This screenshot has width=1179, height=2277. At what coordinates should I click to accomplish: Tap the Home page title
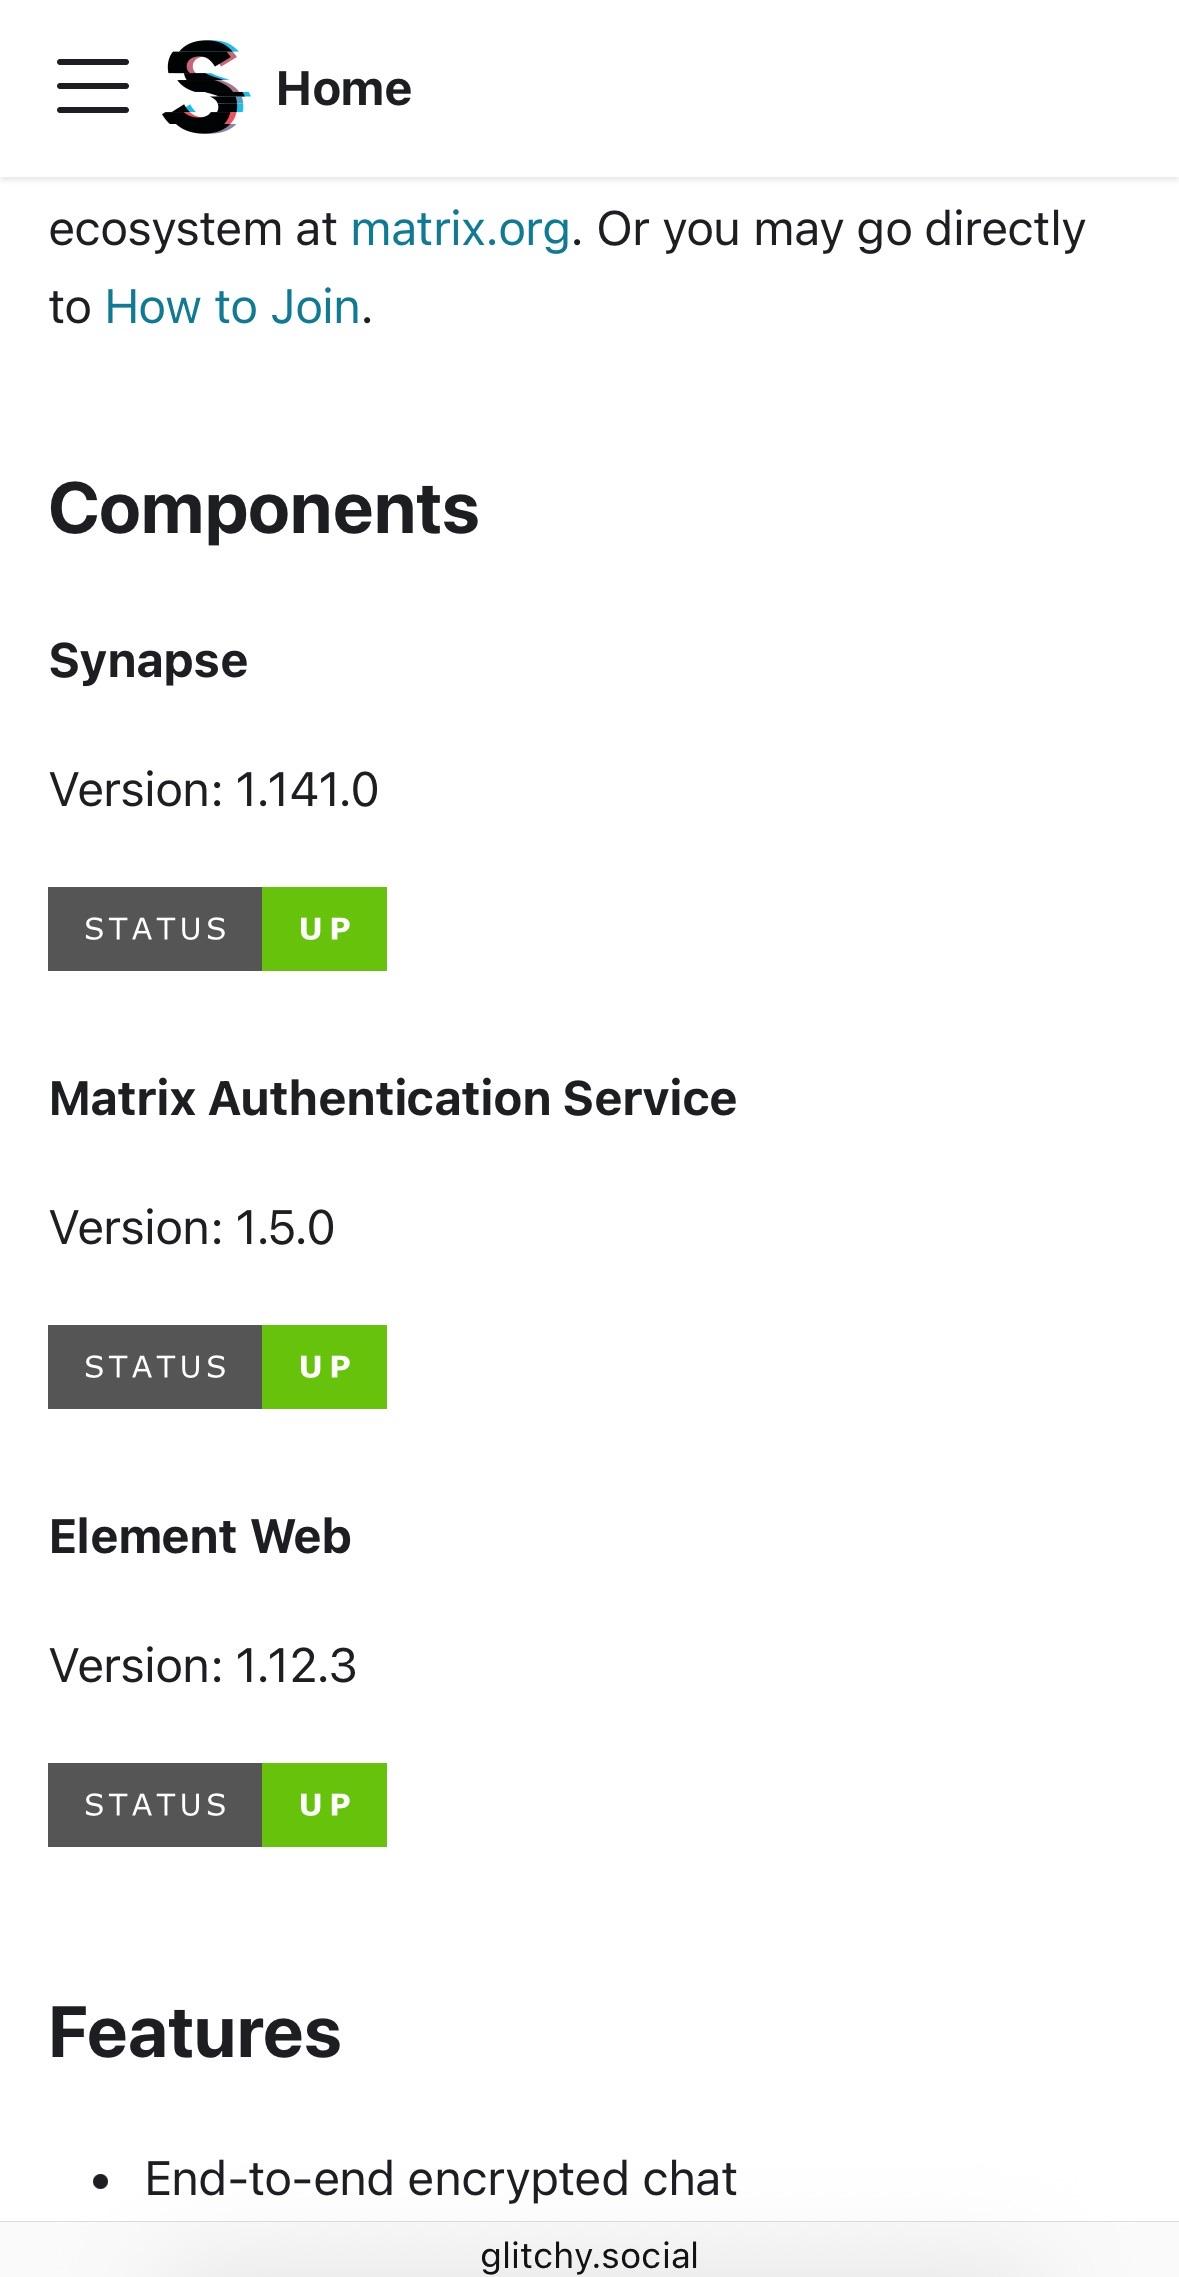pyautogui.click(x=343, y=89)
